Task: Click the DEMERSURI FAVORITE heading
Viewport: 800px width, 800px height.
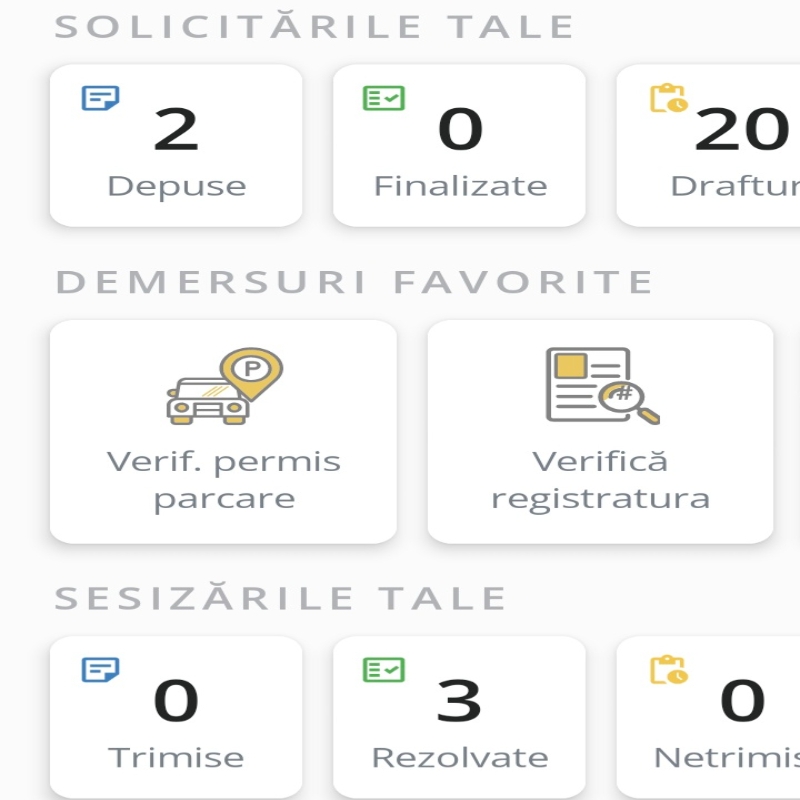Action: pos(355,281)
